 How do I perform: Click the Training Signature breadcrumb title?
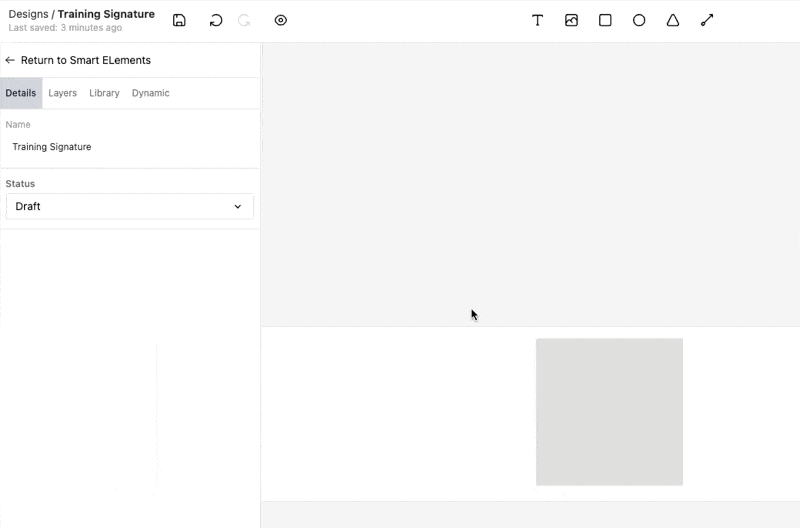click(x=106, y=14)
